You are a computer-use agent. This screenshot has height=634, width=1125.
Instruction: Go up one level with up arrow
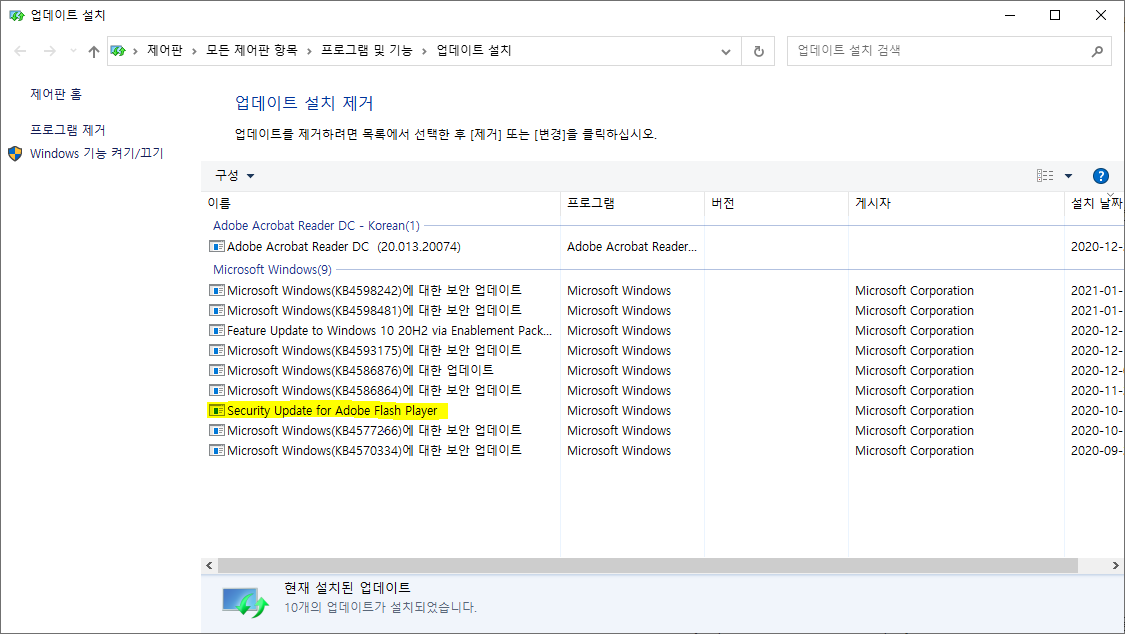(94, 51)
